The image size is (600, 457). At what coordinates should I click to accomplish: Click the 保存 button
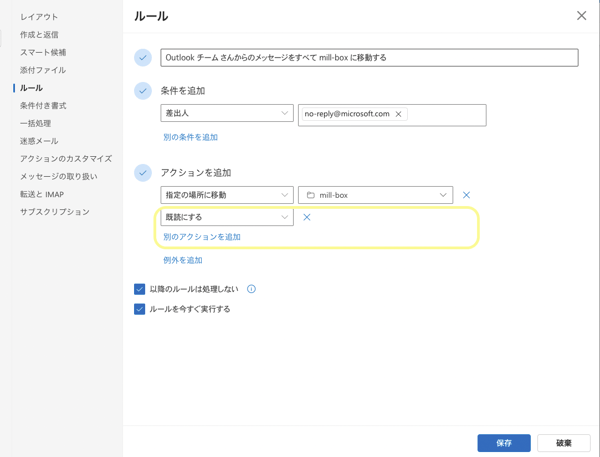coord(504,443)
